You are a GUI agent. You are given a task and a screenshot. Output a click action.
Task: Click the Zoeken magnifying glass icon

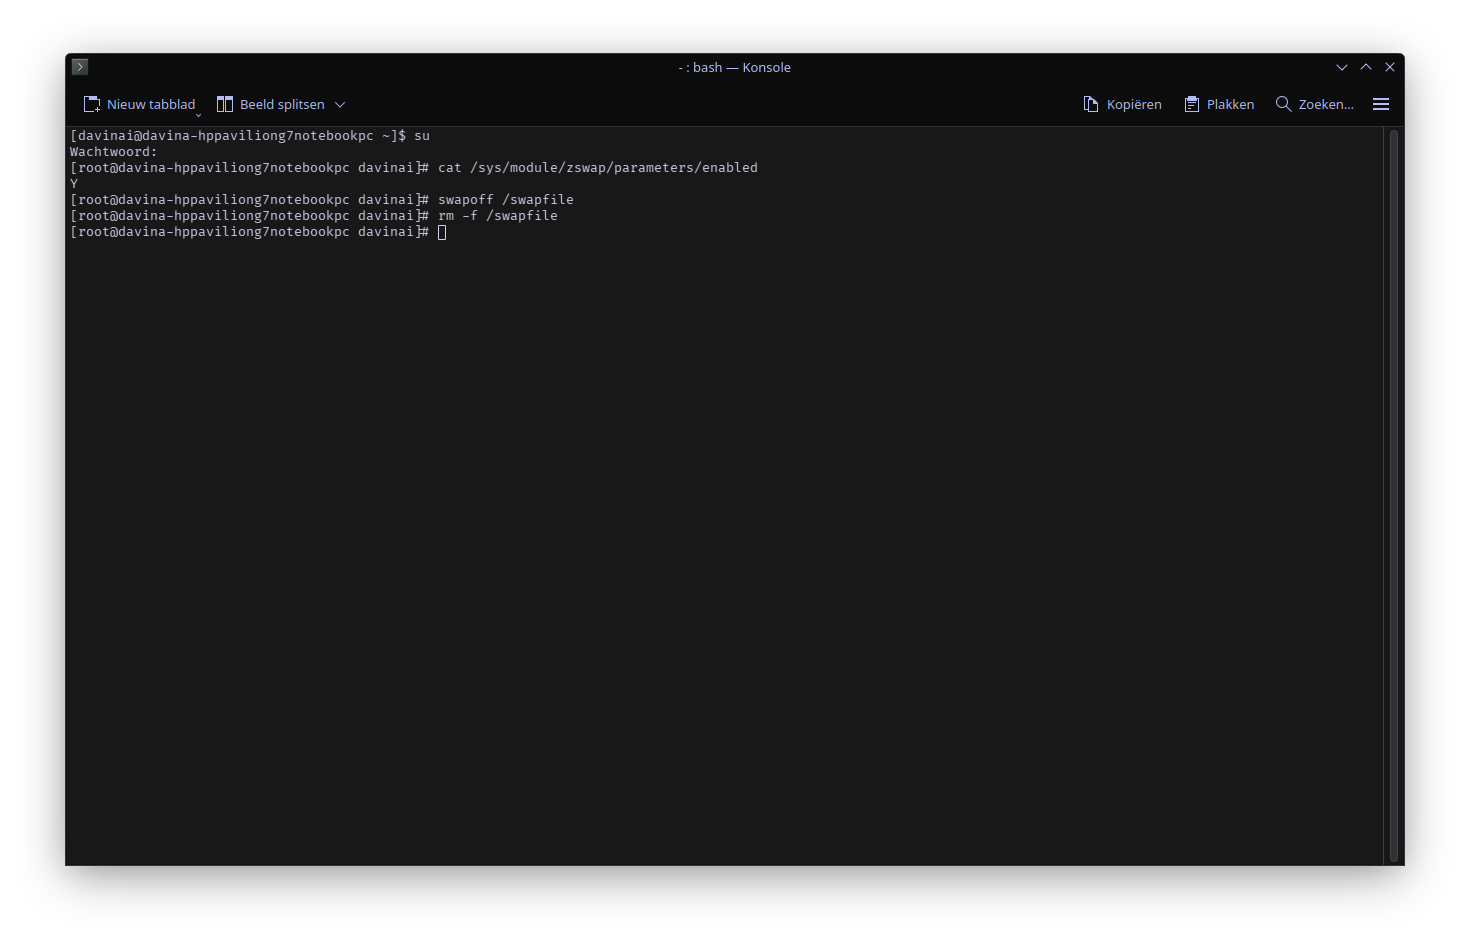click(1283, 104)
